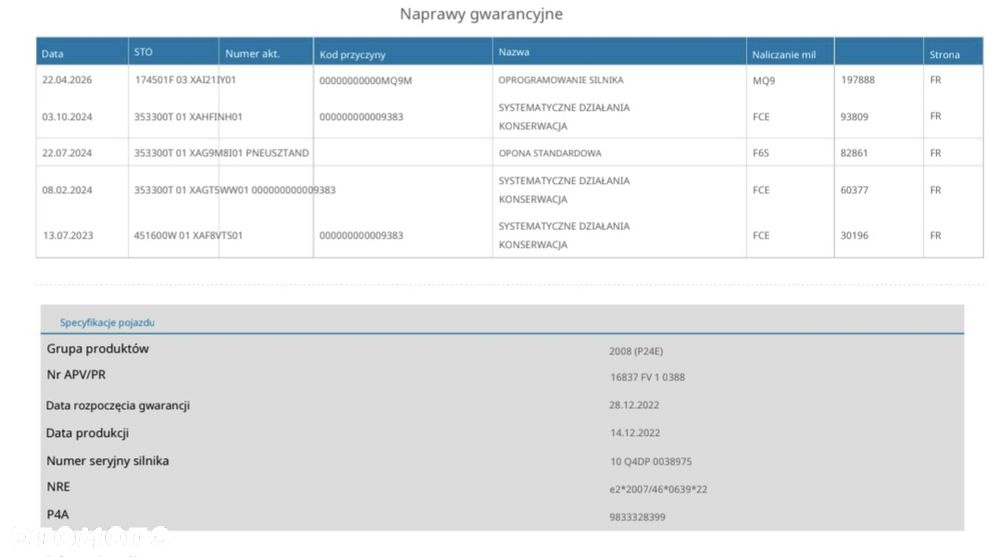Click the P4A label
Viewport: 1000px width, 557px height.
pyautogui.click(x=57, y=514)
